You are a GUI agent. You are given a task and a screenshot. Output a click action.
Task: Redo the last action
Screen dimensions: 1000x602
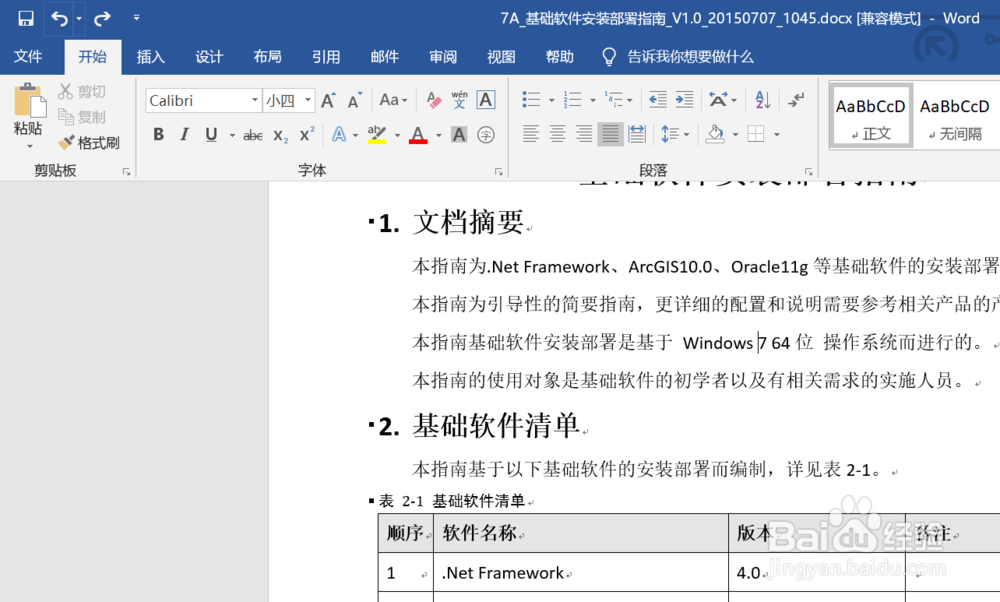(102, 18)
